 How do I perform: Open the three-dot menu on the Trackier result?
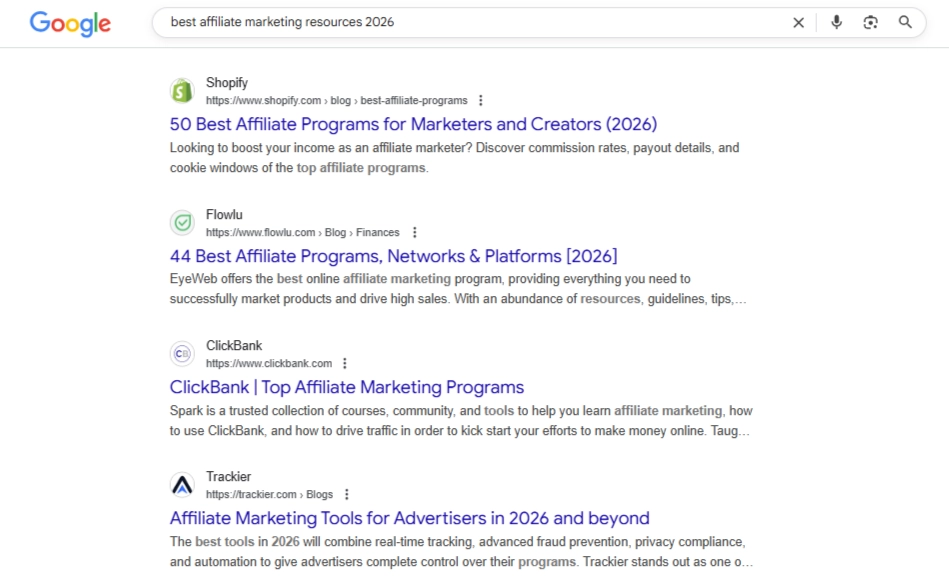tap(346, 494)
